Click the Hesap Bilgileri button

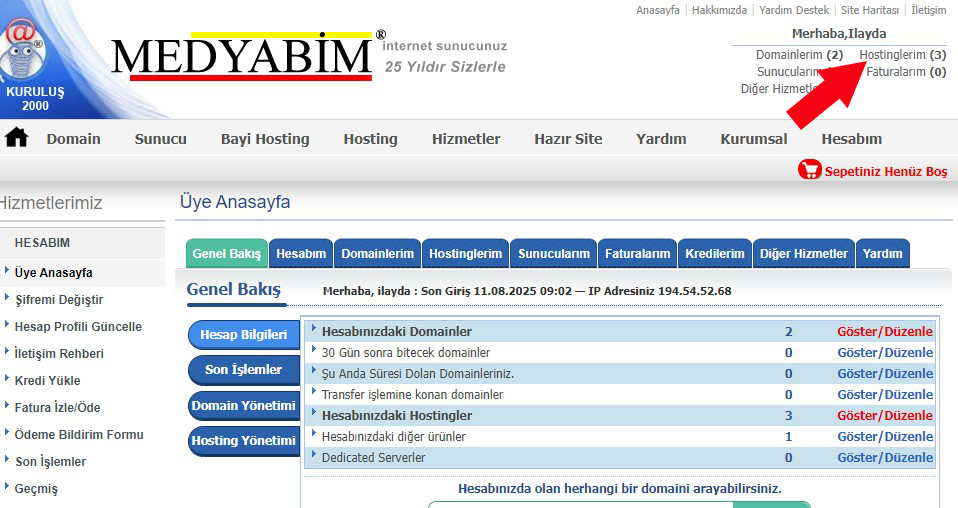(x=243, y=334)
